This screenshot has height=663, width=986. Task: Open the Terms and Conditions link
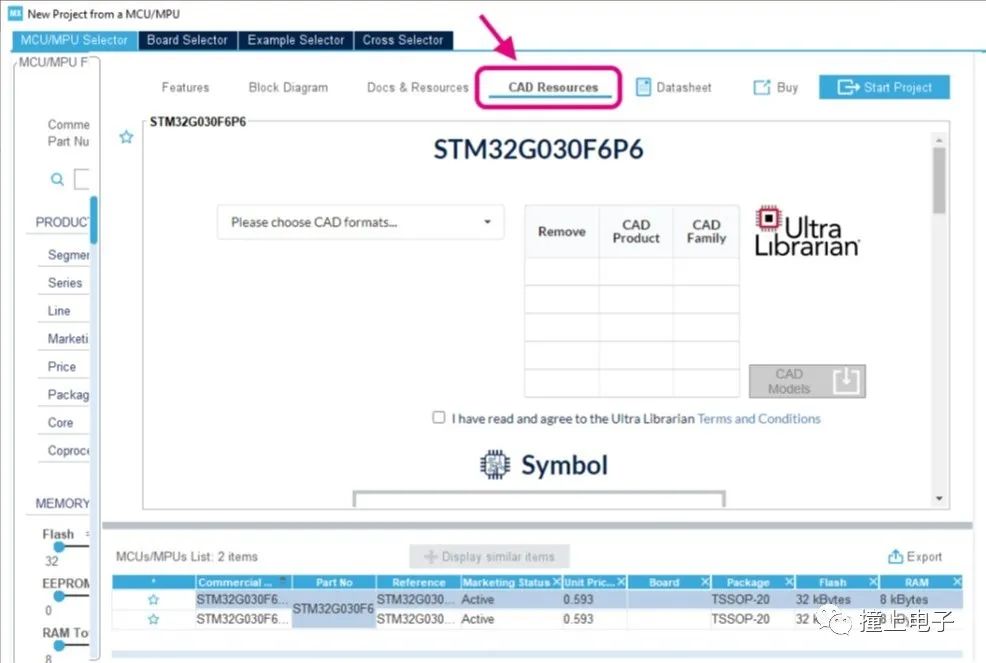pyautogui.click(x=759, y=419)
